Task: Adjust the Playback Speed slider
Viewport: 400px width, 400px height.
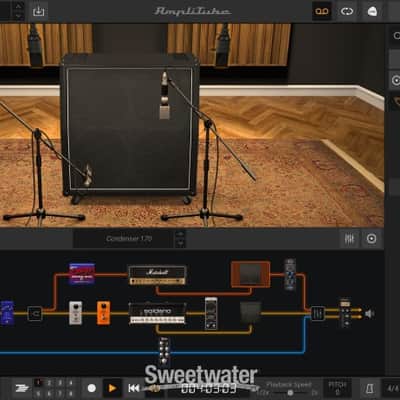Action: click(289, 393)
